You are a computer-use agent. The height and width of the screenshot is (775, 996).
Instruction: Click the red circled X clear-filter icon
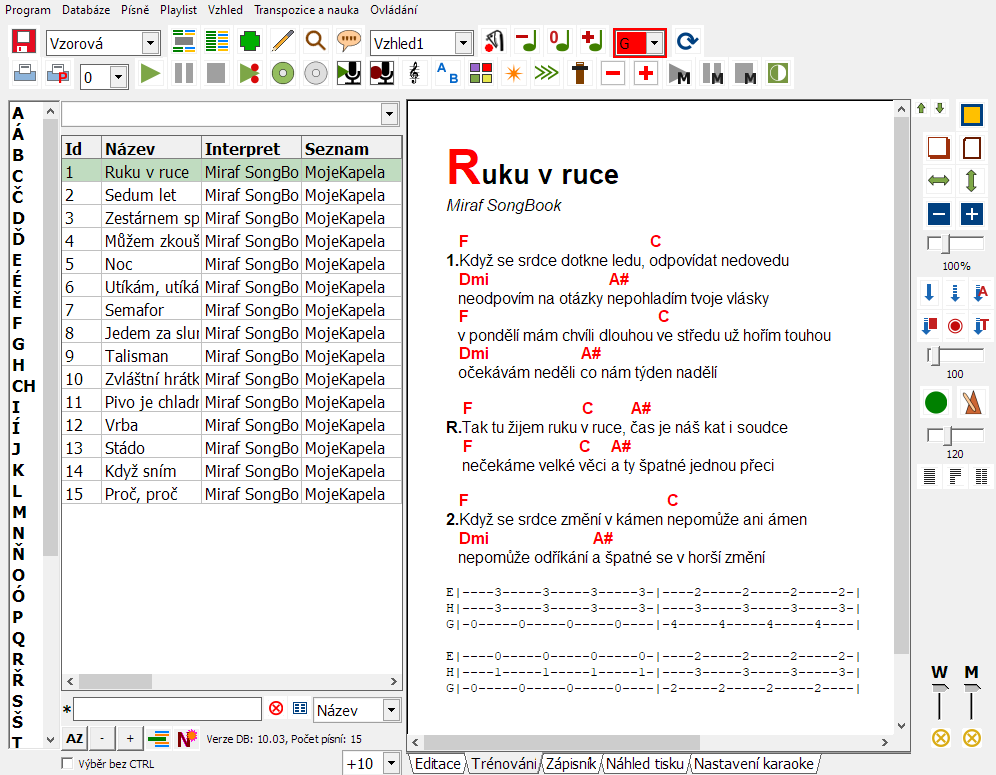tap(276, 708)
